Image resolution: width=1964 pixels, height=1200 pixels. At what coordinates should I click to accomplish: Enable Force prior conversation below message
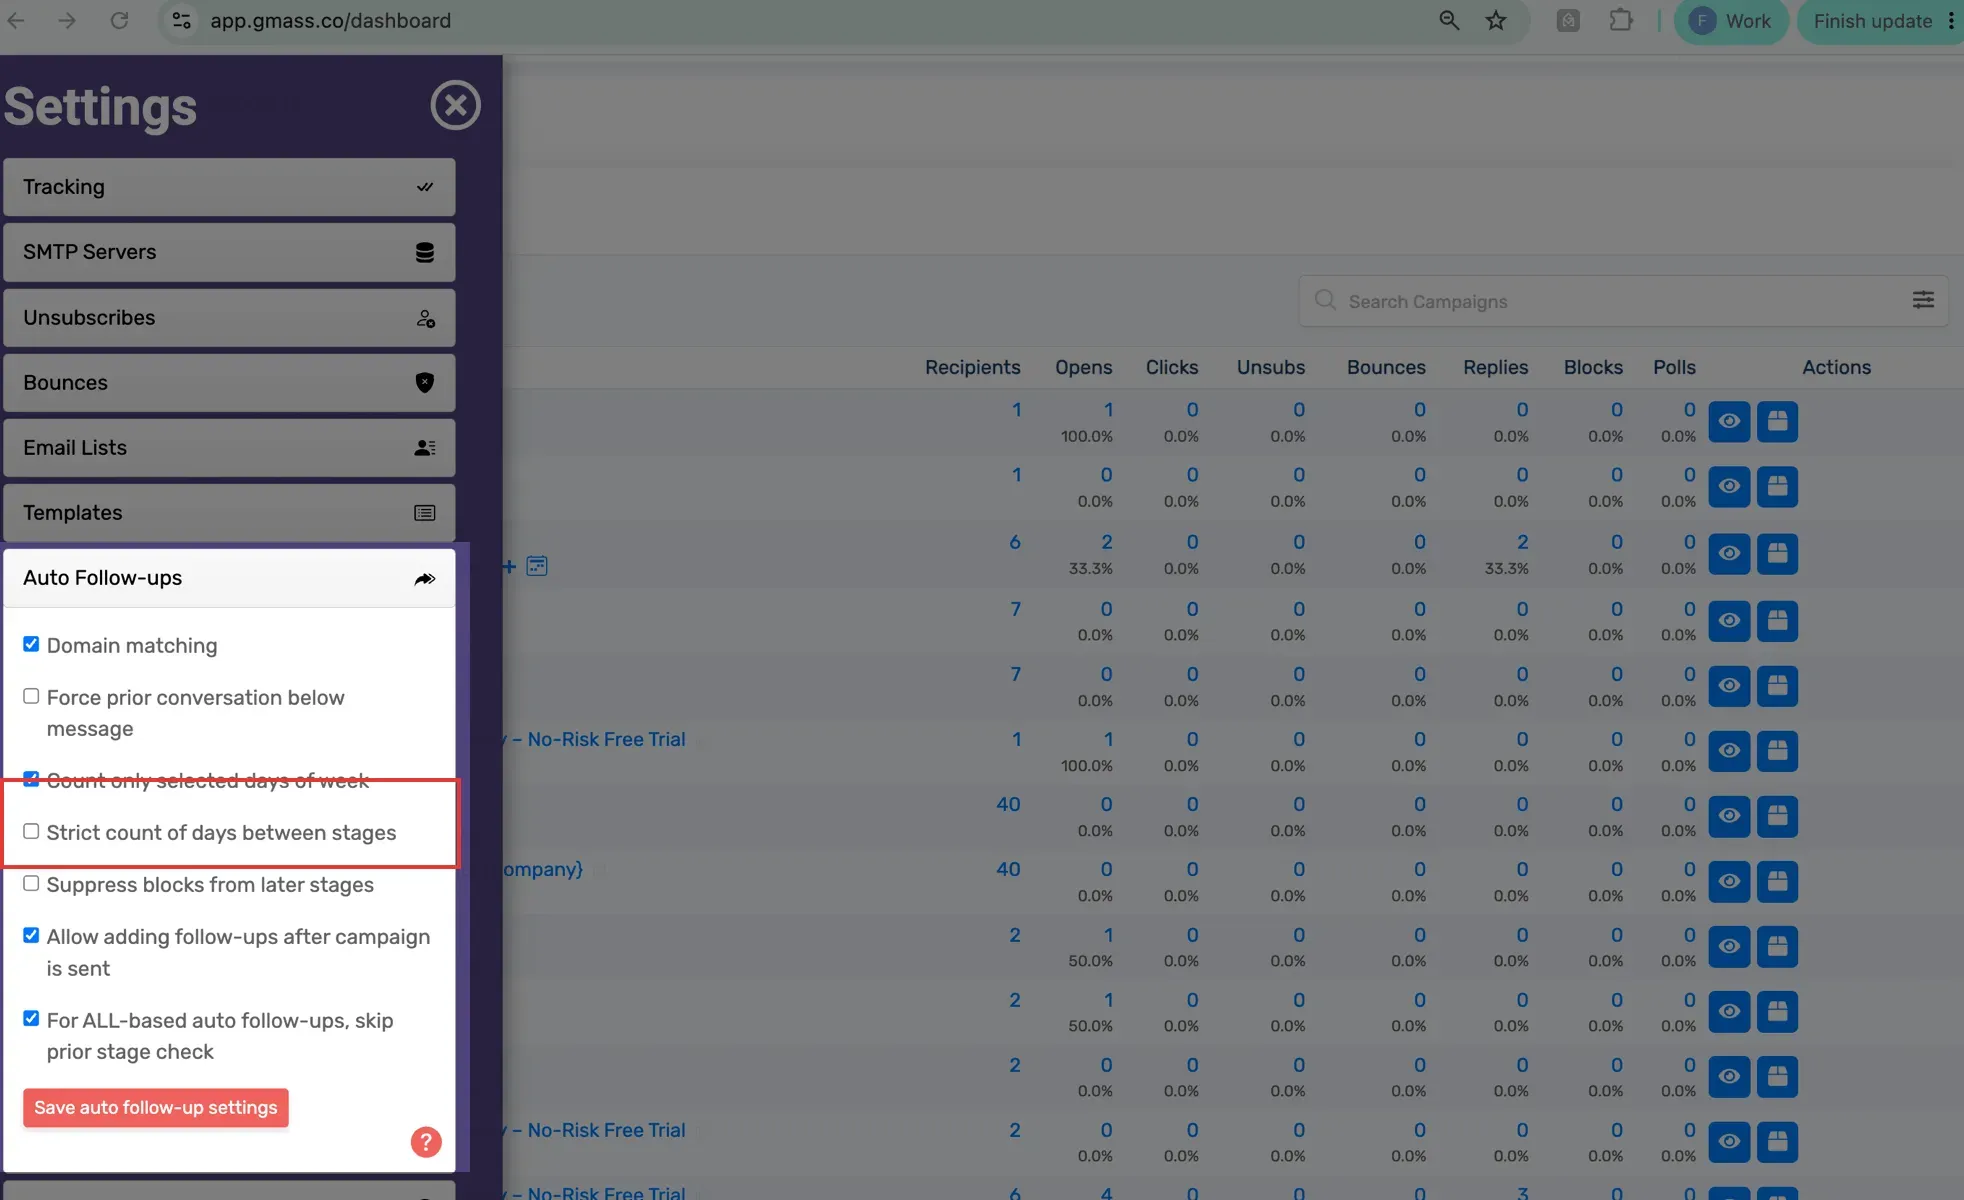[x=31, y=696]
